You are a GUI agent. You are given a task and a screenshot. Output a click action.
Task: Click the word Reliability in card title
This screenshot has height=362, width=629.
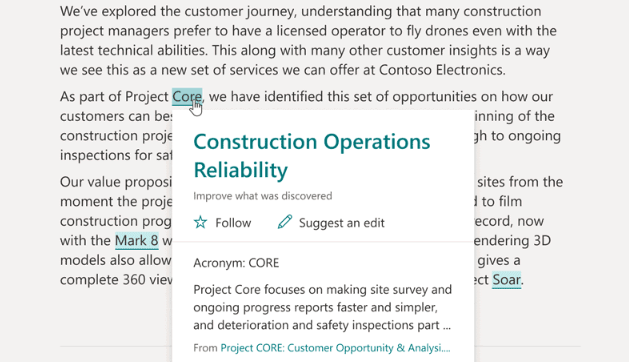[x=241, y=170]
